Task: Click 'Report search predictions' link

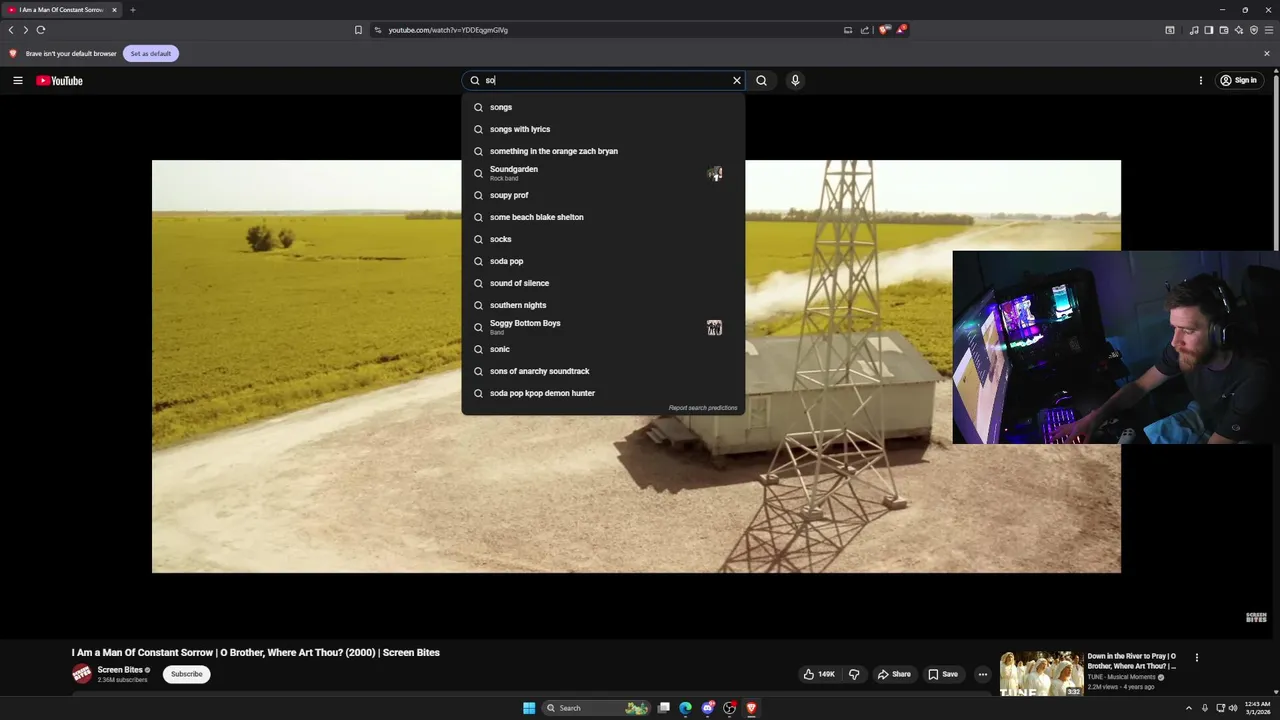Action: point(703,408)
